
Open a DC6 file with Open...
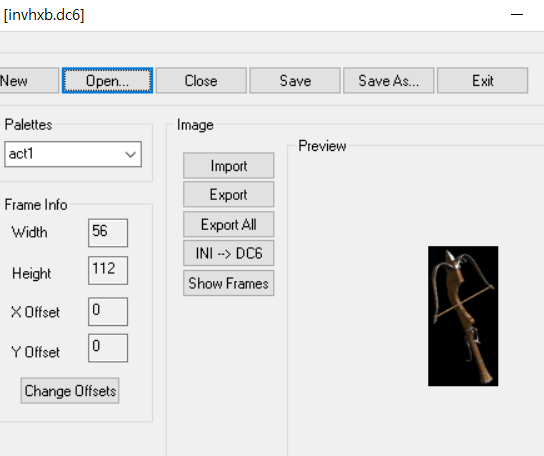[x=107, y=81]
